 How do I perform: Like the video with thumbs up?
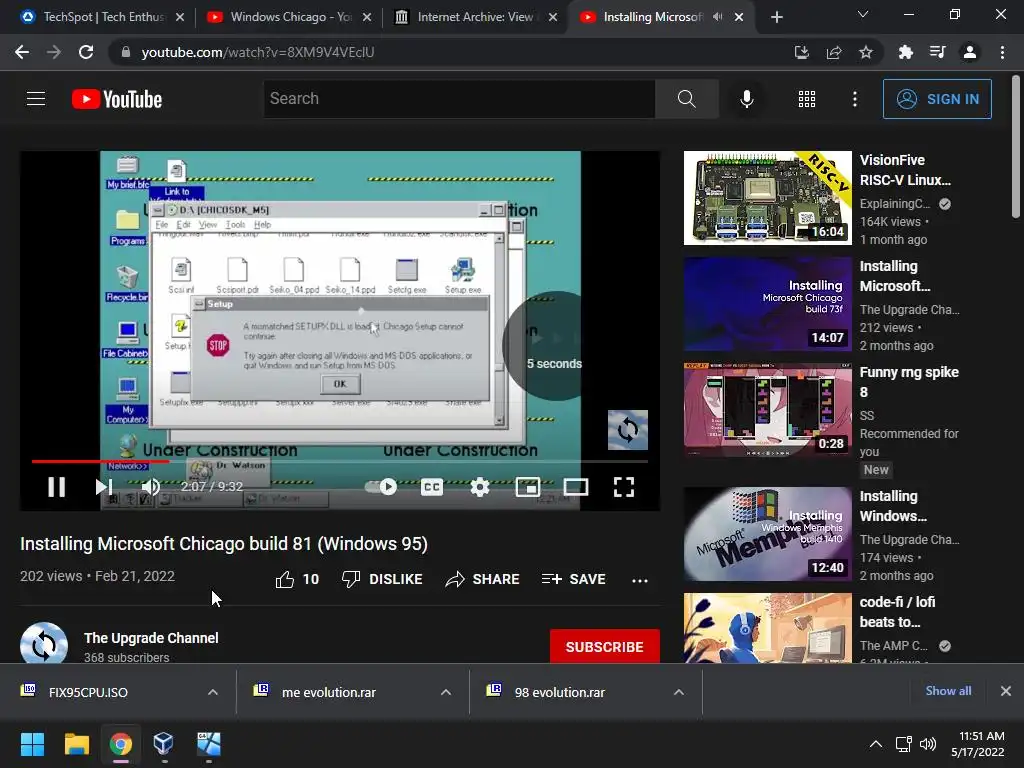coord(297,579)
